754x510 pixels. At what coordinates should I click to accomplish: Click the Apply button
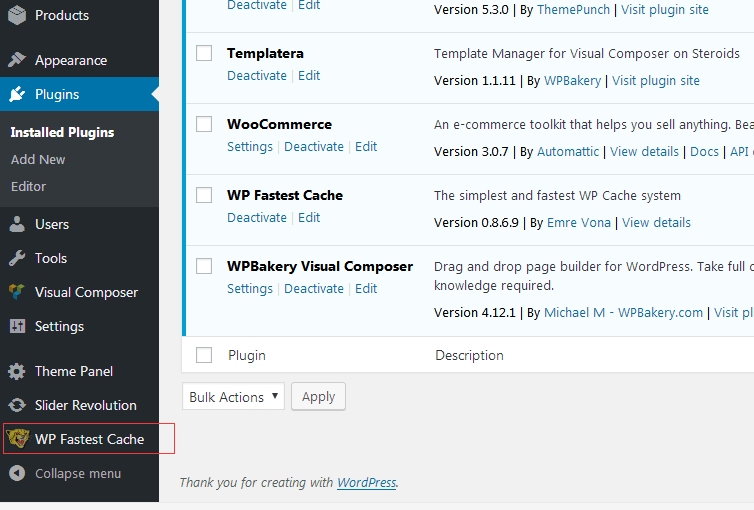(318, 397)
